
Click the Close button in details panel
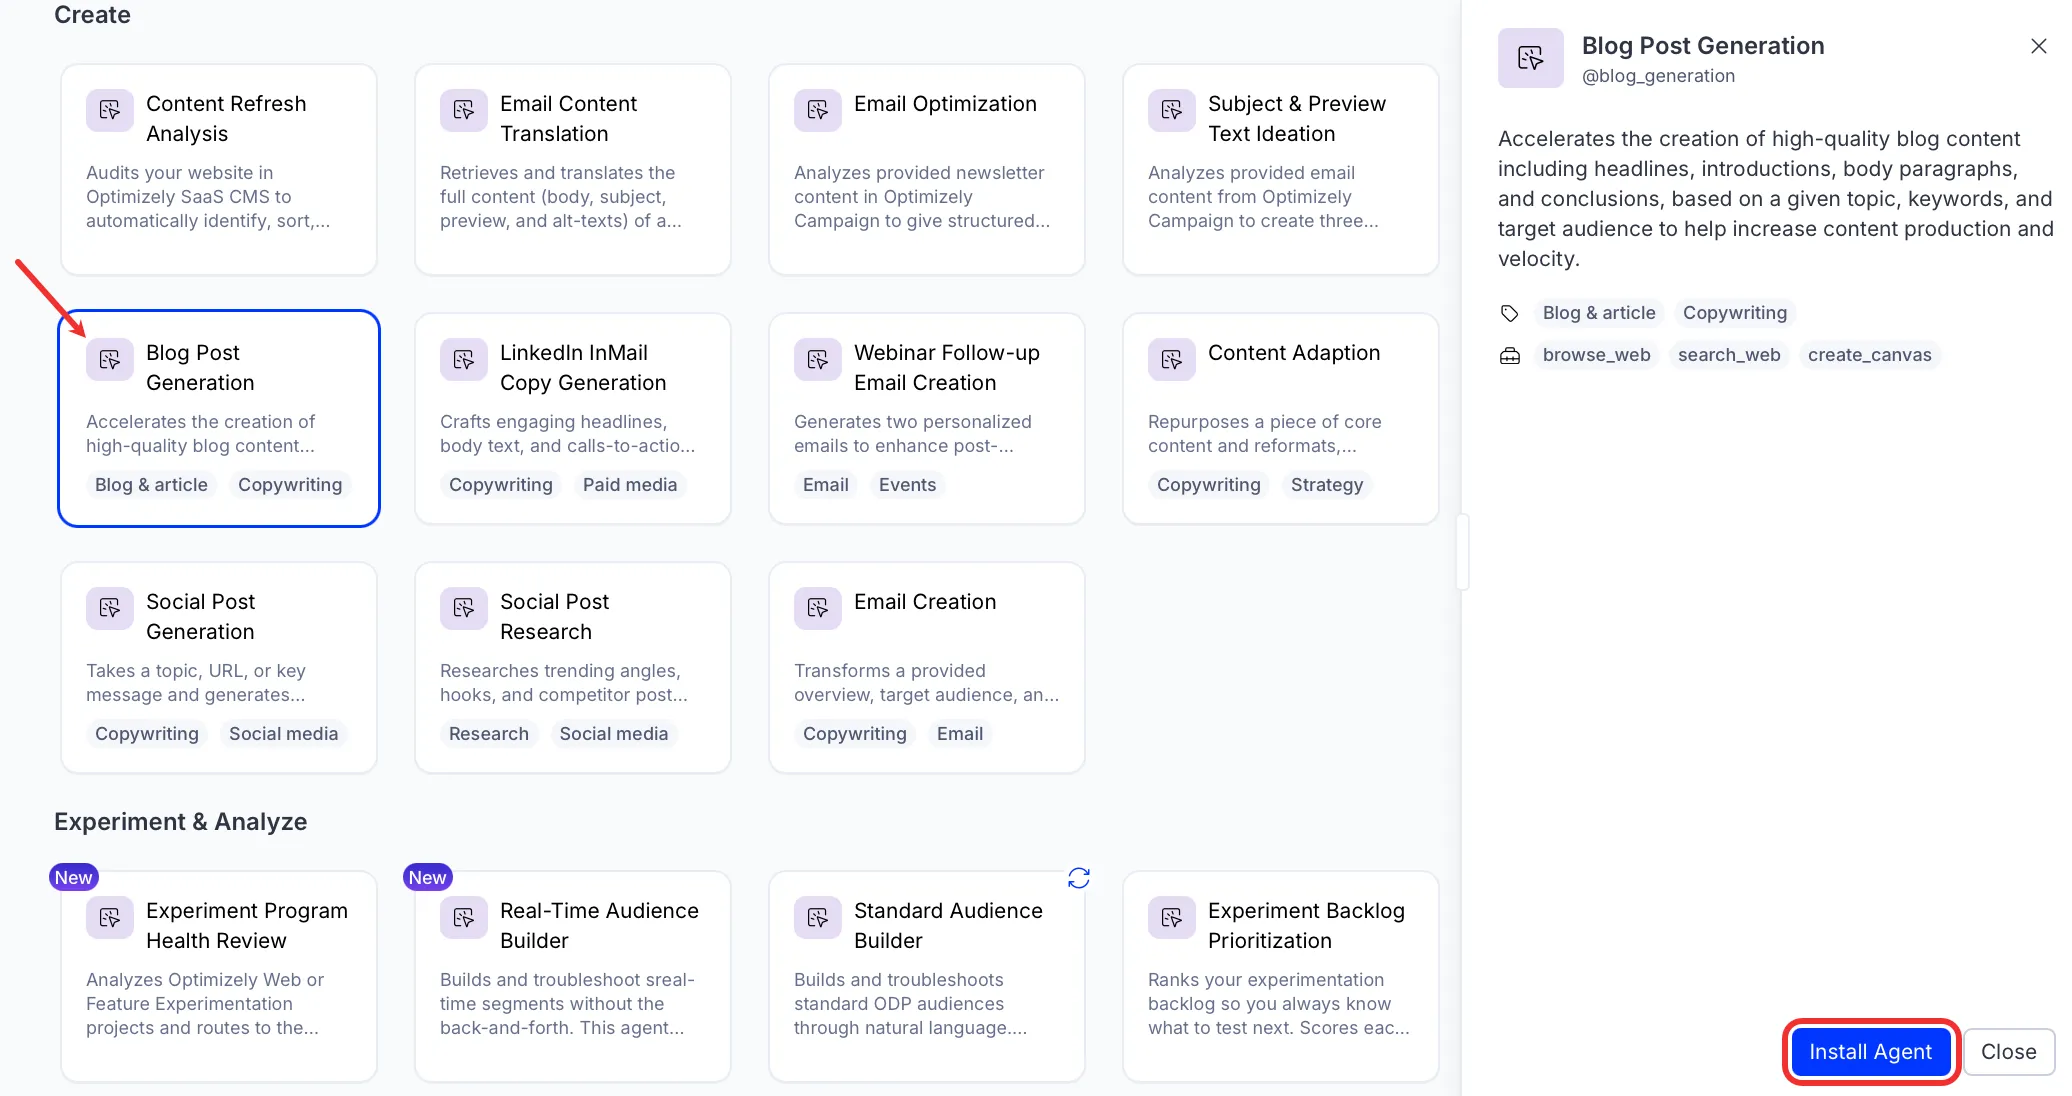[x=2009, y=1052]
